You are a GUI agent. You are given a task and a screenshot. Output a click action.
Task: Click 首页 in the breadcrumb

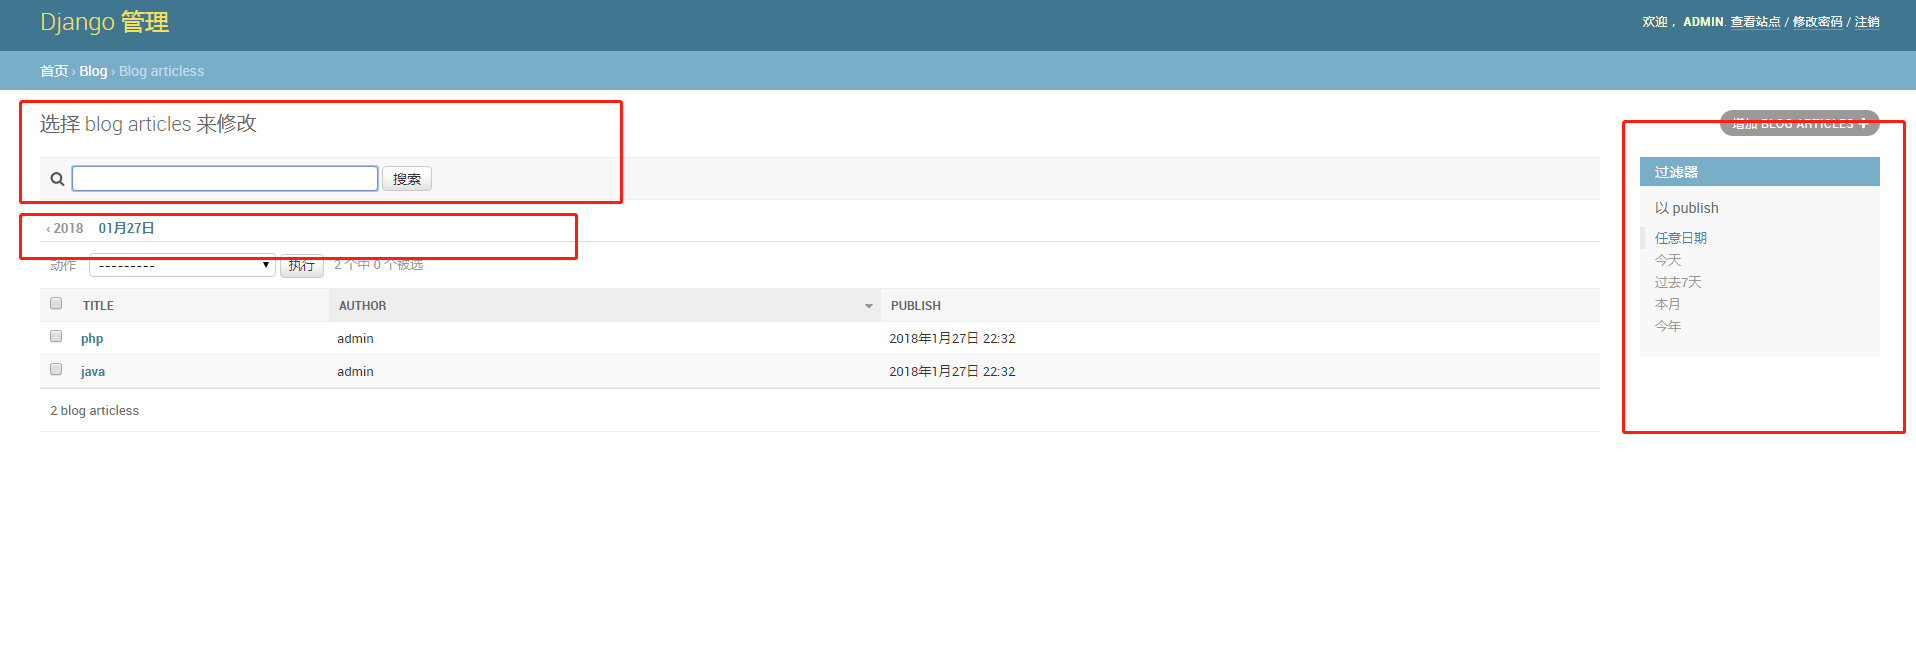54,71
